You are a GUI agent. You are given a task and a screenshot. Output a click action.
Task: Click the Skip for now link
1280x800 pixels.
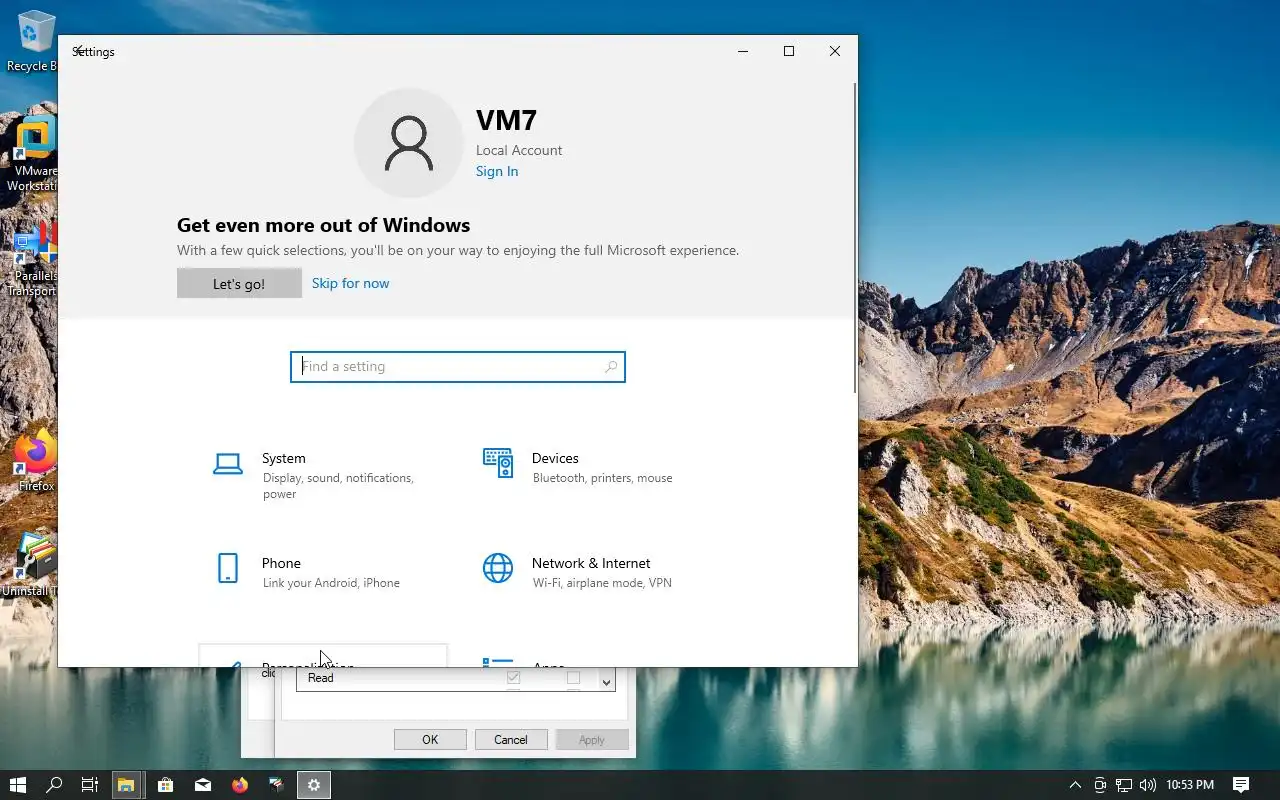click(x=350, y=283)
